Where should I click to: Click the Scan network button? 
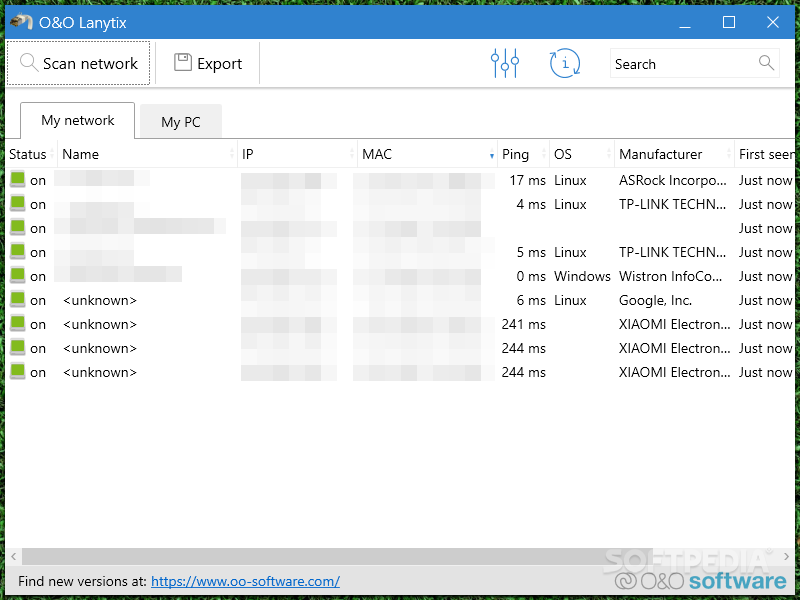click(79, 63)
